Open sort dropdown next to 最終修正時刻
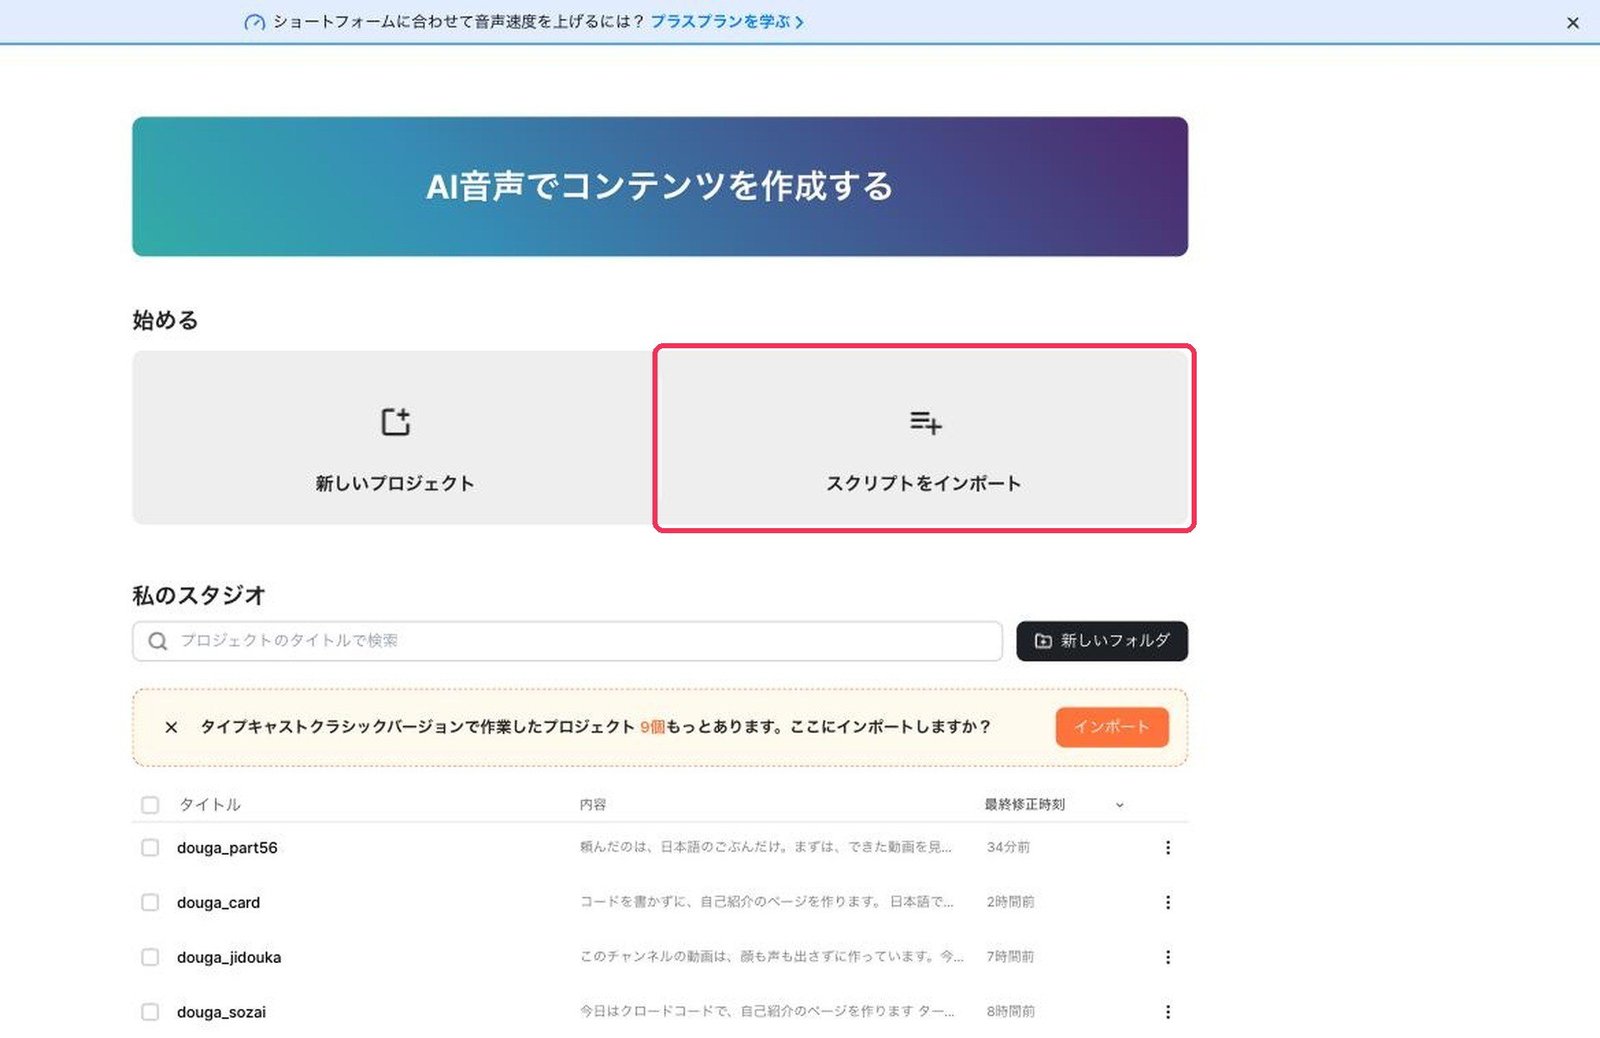 (1120, 805)
